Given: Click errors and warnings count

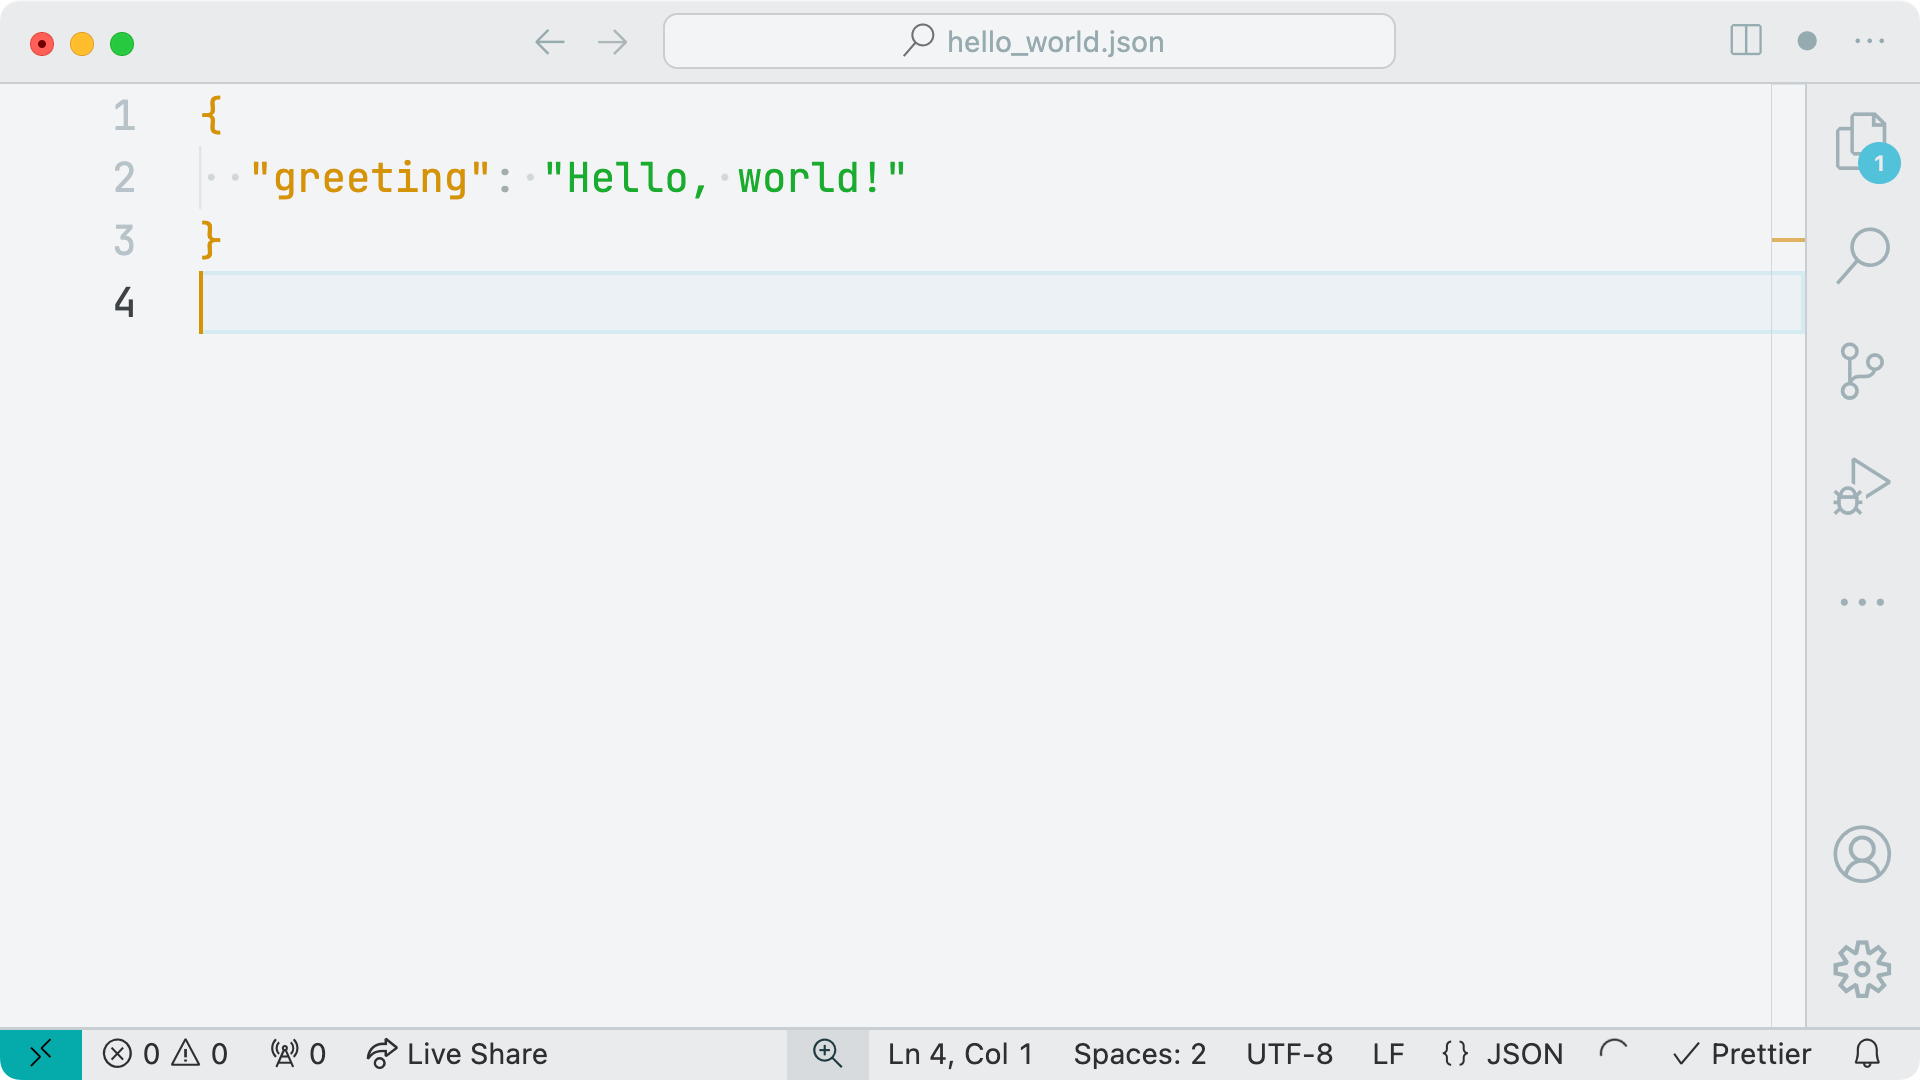Looking at the screenshot, I should [165, 1053].
